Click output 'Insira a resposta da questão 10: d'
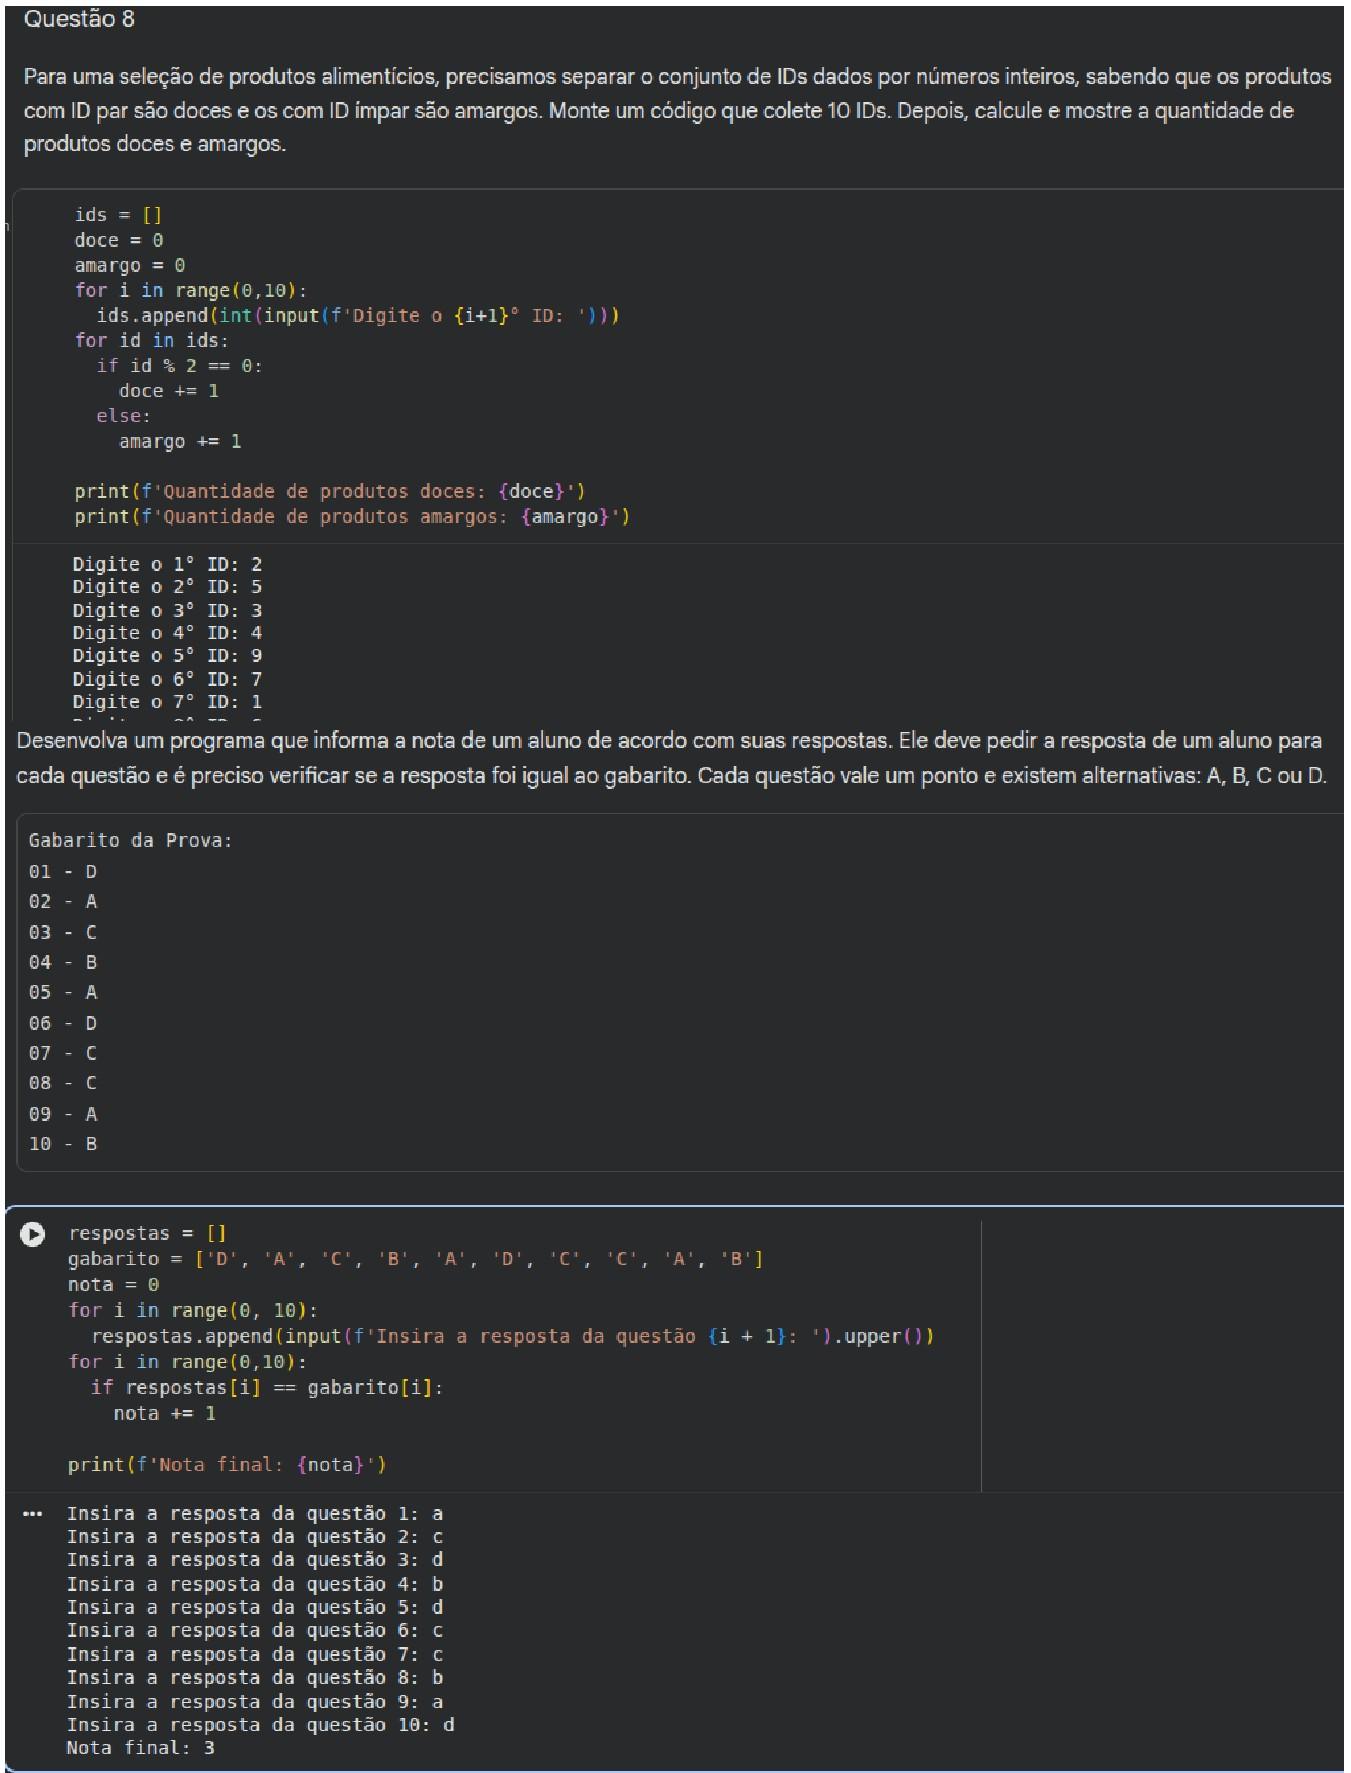 point(260,1725)
